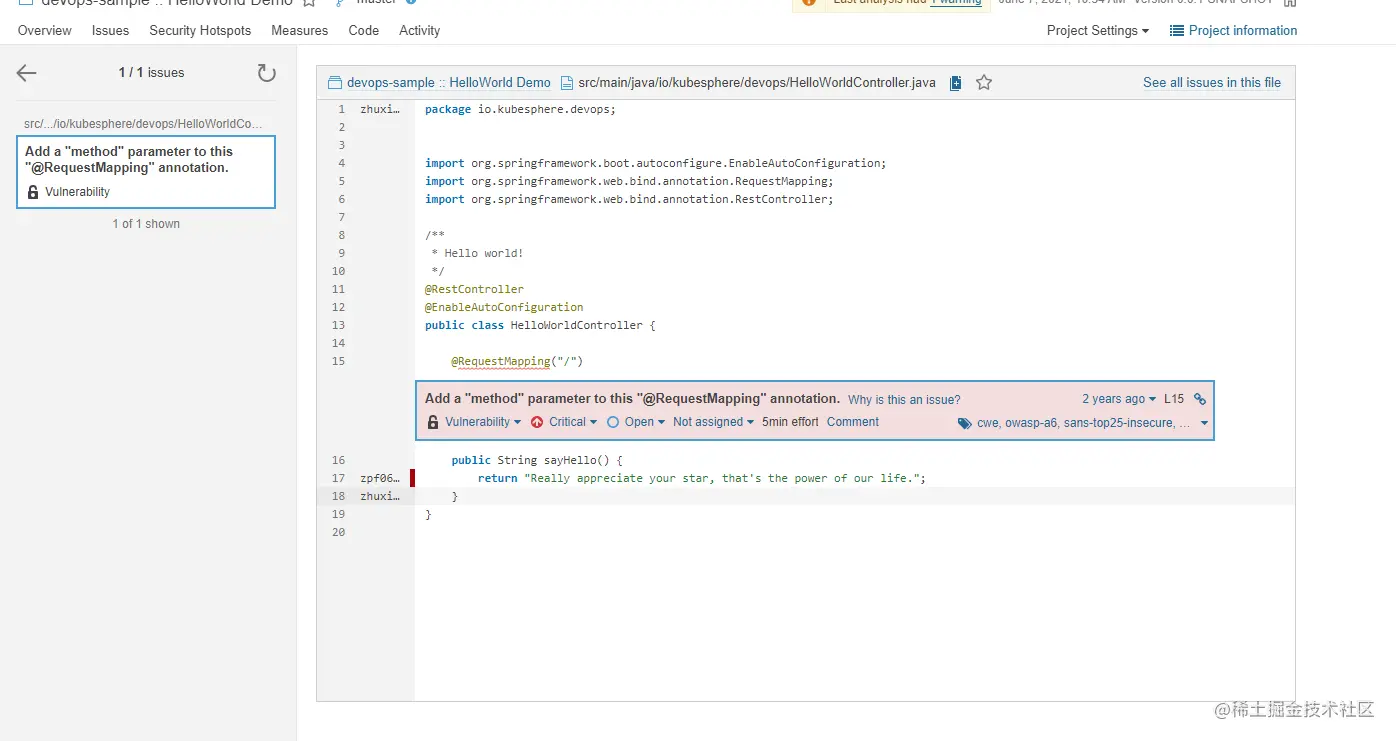Click the project folder icon in breadcrumb
This screenshot has height=741, width=1396.
coord(335,83)
